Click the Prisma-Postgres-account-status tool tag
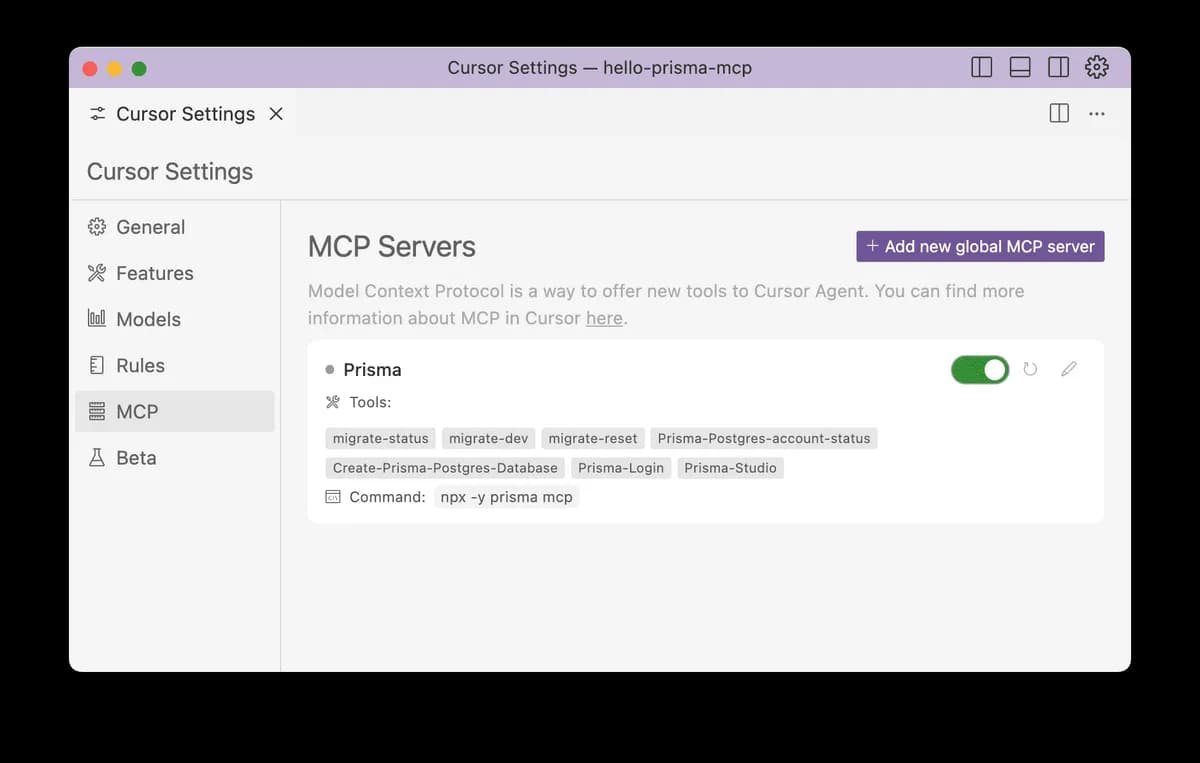The width and height of the screenshot is (1200, 763). (x=764, y=438)
